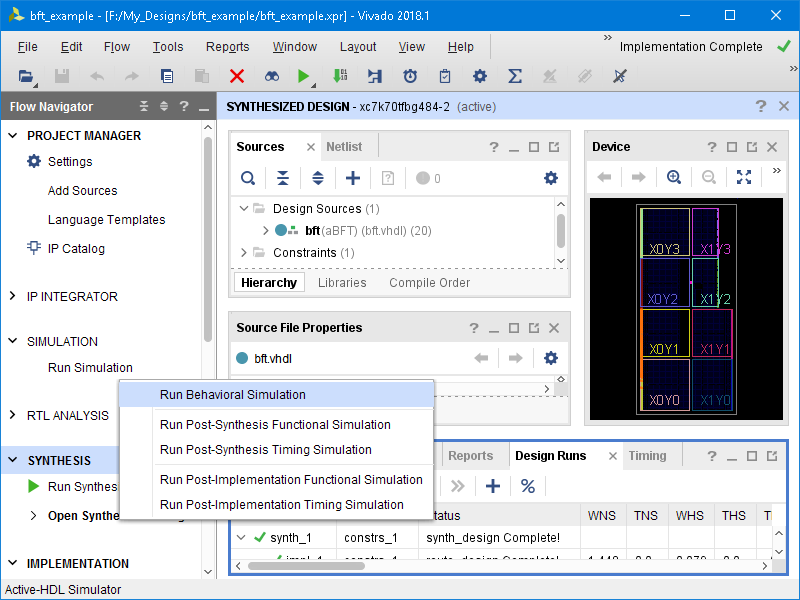Click Run Simulation in Flow Navigator

pos(90,368)
